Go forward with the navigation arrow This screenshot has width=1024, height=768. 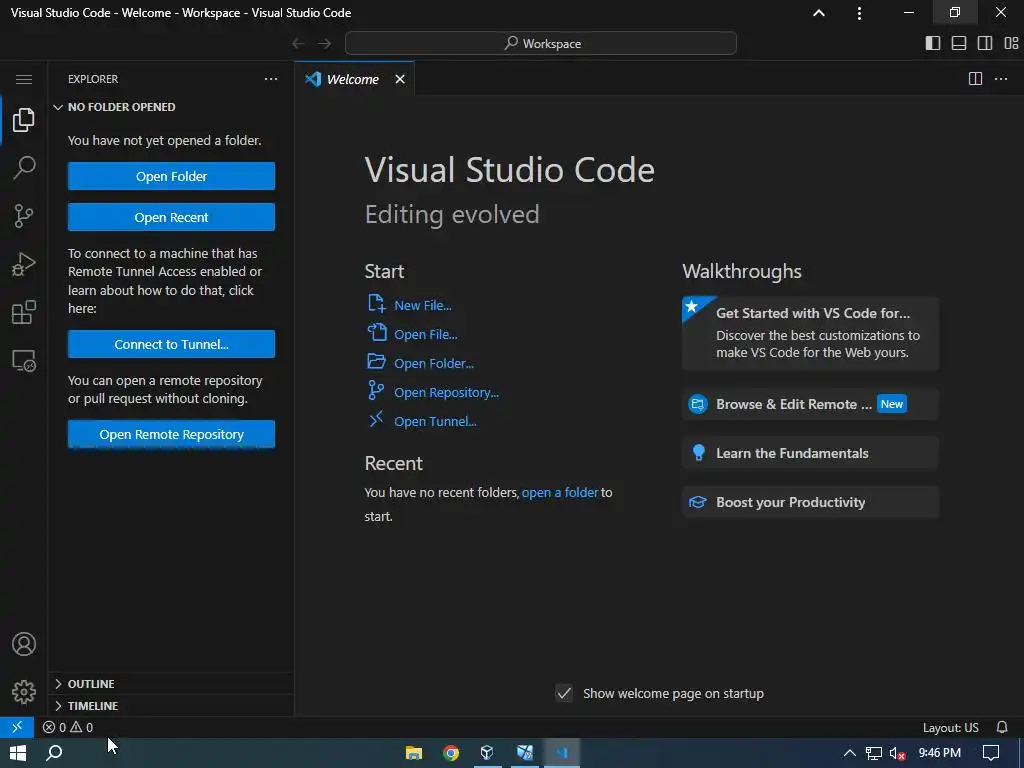(325, 43)
